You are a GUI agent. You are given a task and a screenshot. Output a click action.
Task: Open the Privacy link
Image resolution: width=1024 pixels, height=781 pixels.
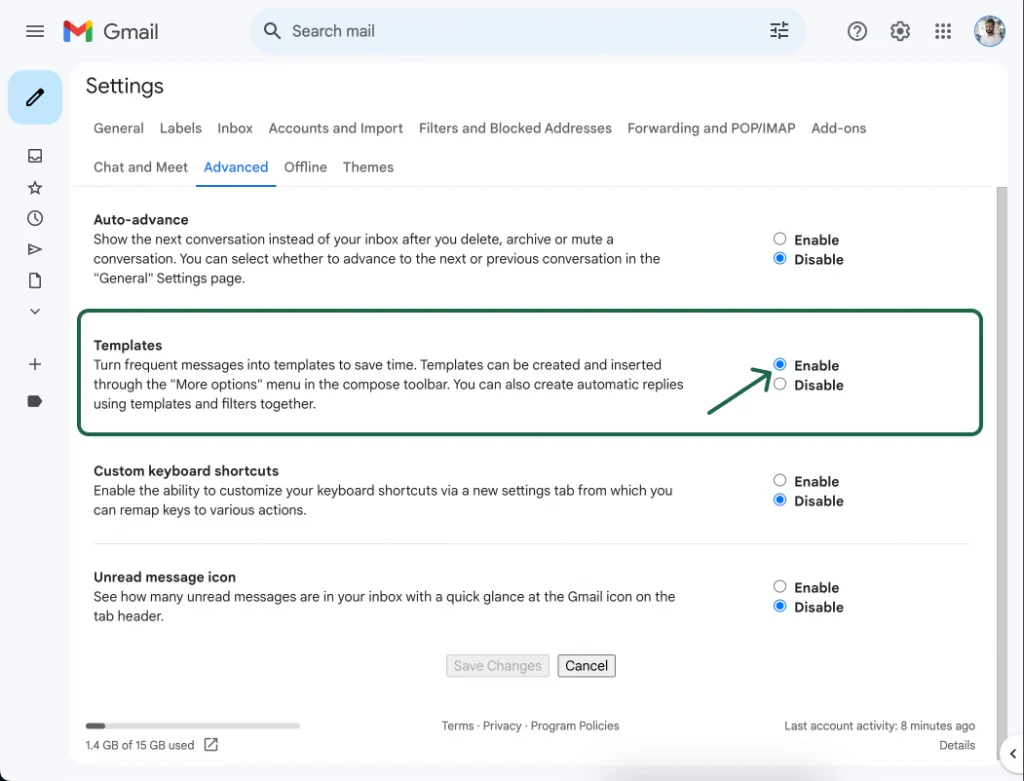(502, 725)
